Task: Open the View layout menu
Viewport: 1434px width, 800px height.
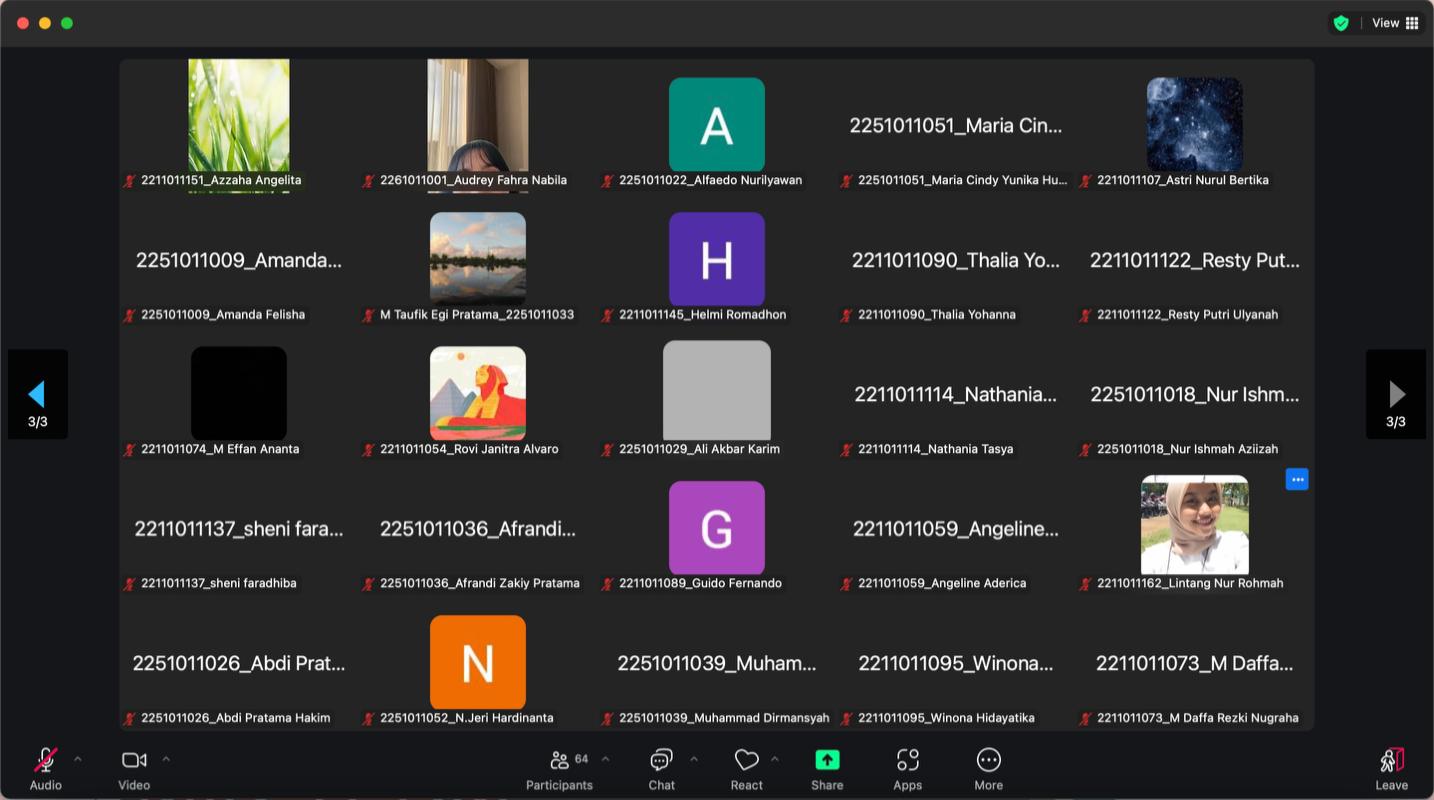Action: 1395,23
